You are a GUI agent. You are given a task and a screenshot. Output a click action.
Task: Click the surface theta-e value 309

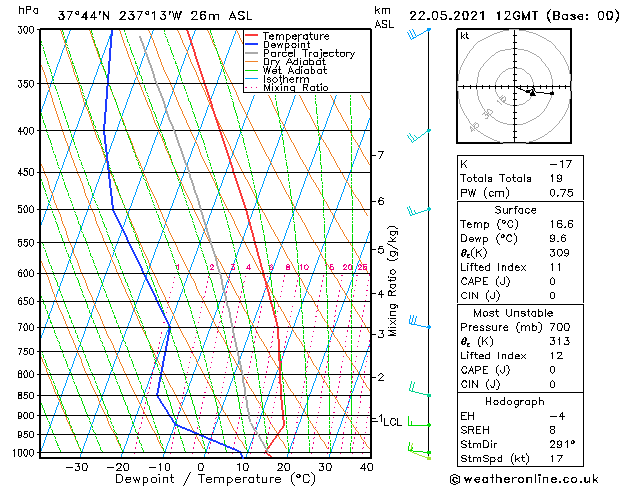[x=560, y=253]
